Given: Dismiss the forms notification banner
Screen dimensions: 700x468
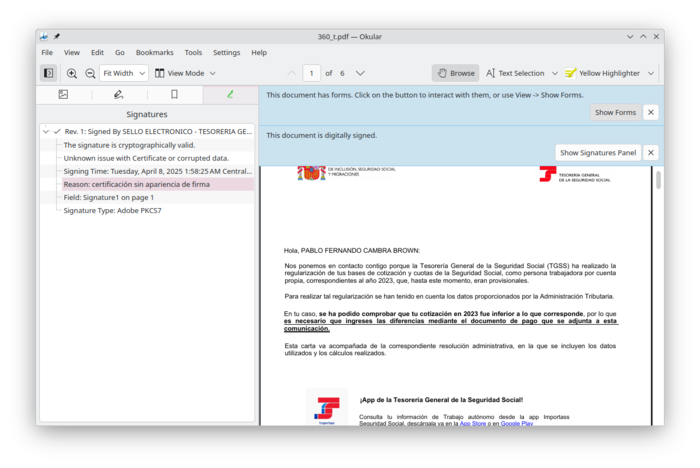Looking at the screenshot, I should 651,113.
